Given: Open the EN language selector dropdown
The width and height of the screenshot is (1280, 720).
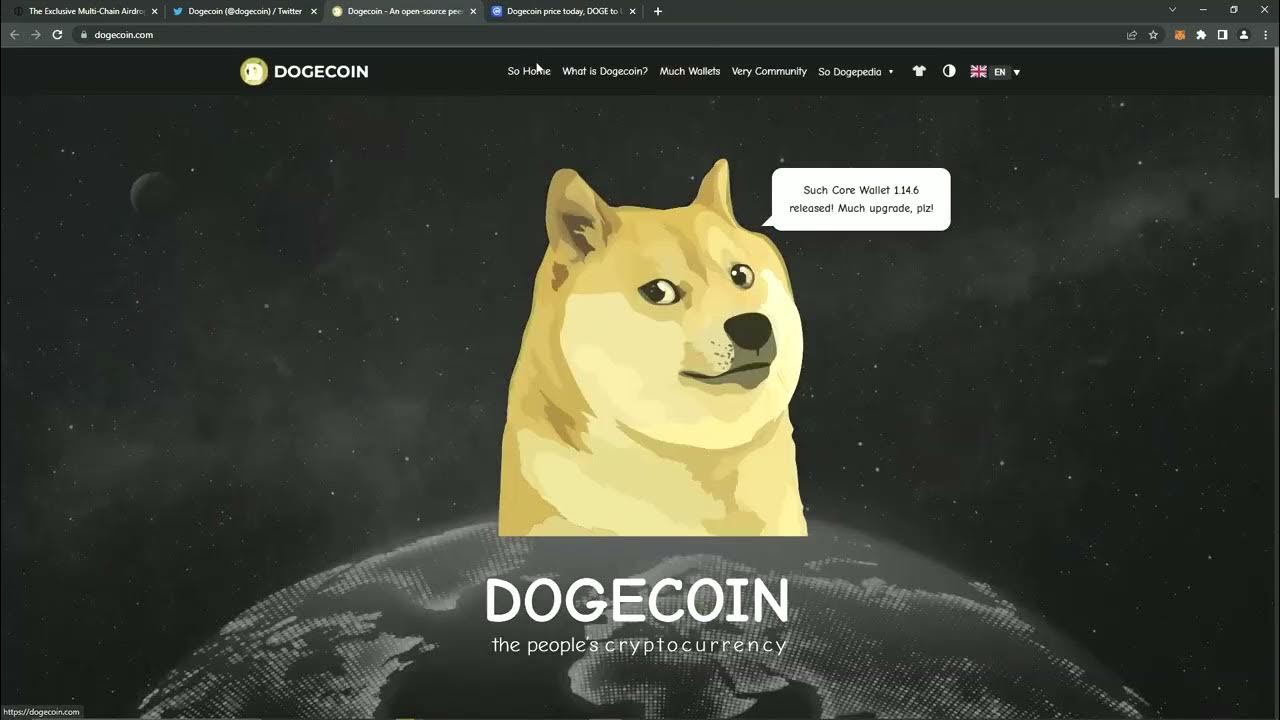Looking at the screenshot, I should click(996, 72).
